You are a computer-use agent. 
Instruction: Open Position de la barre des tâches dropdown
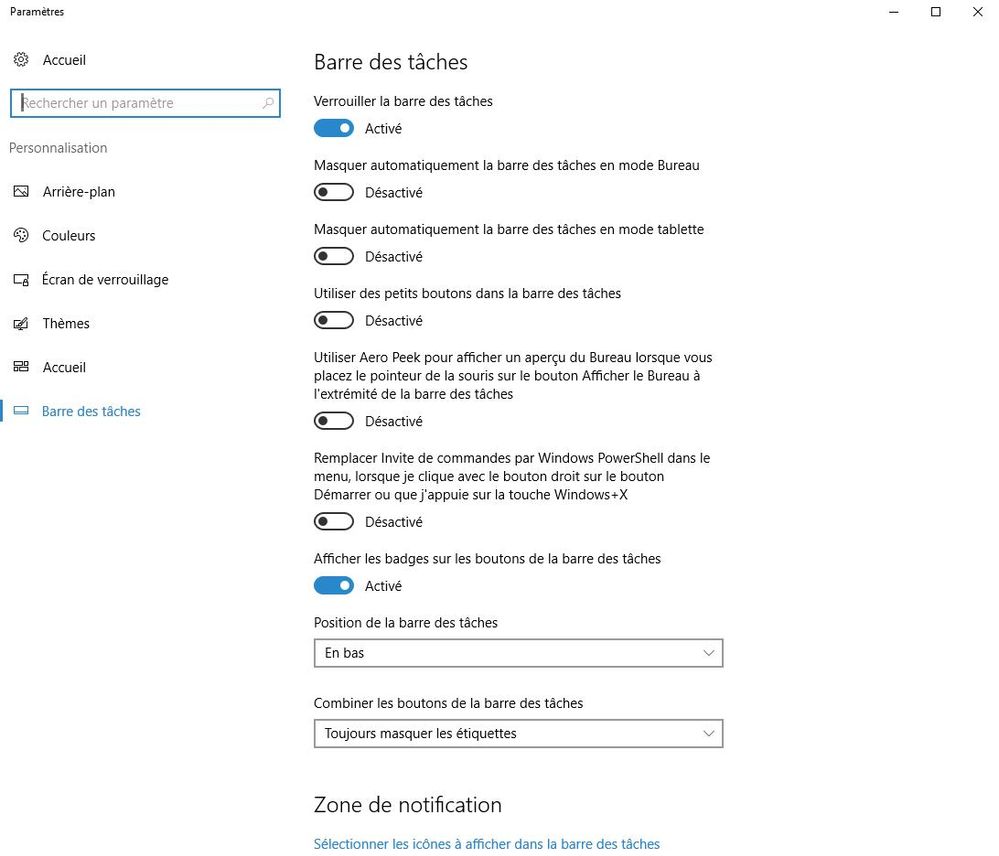tap(518, 653)
